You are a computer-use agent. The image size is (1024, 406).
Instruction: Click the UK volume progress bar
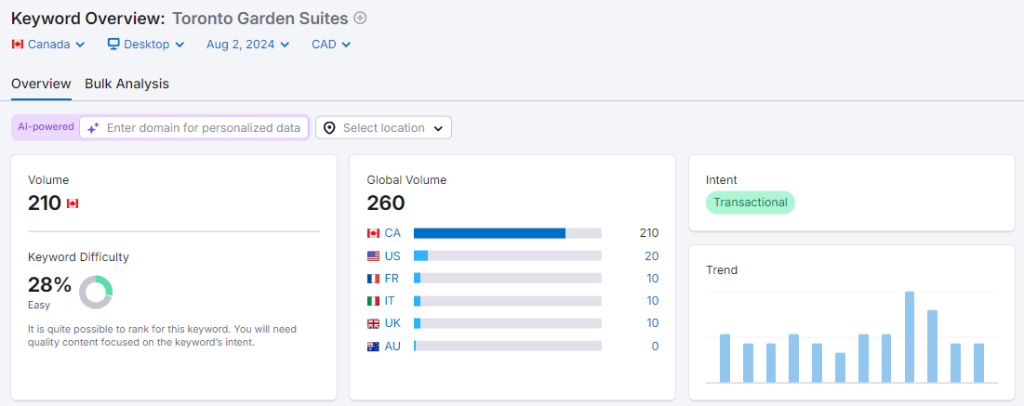[507, 323]
